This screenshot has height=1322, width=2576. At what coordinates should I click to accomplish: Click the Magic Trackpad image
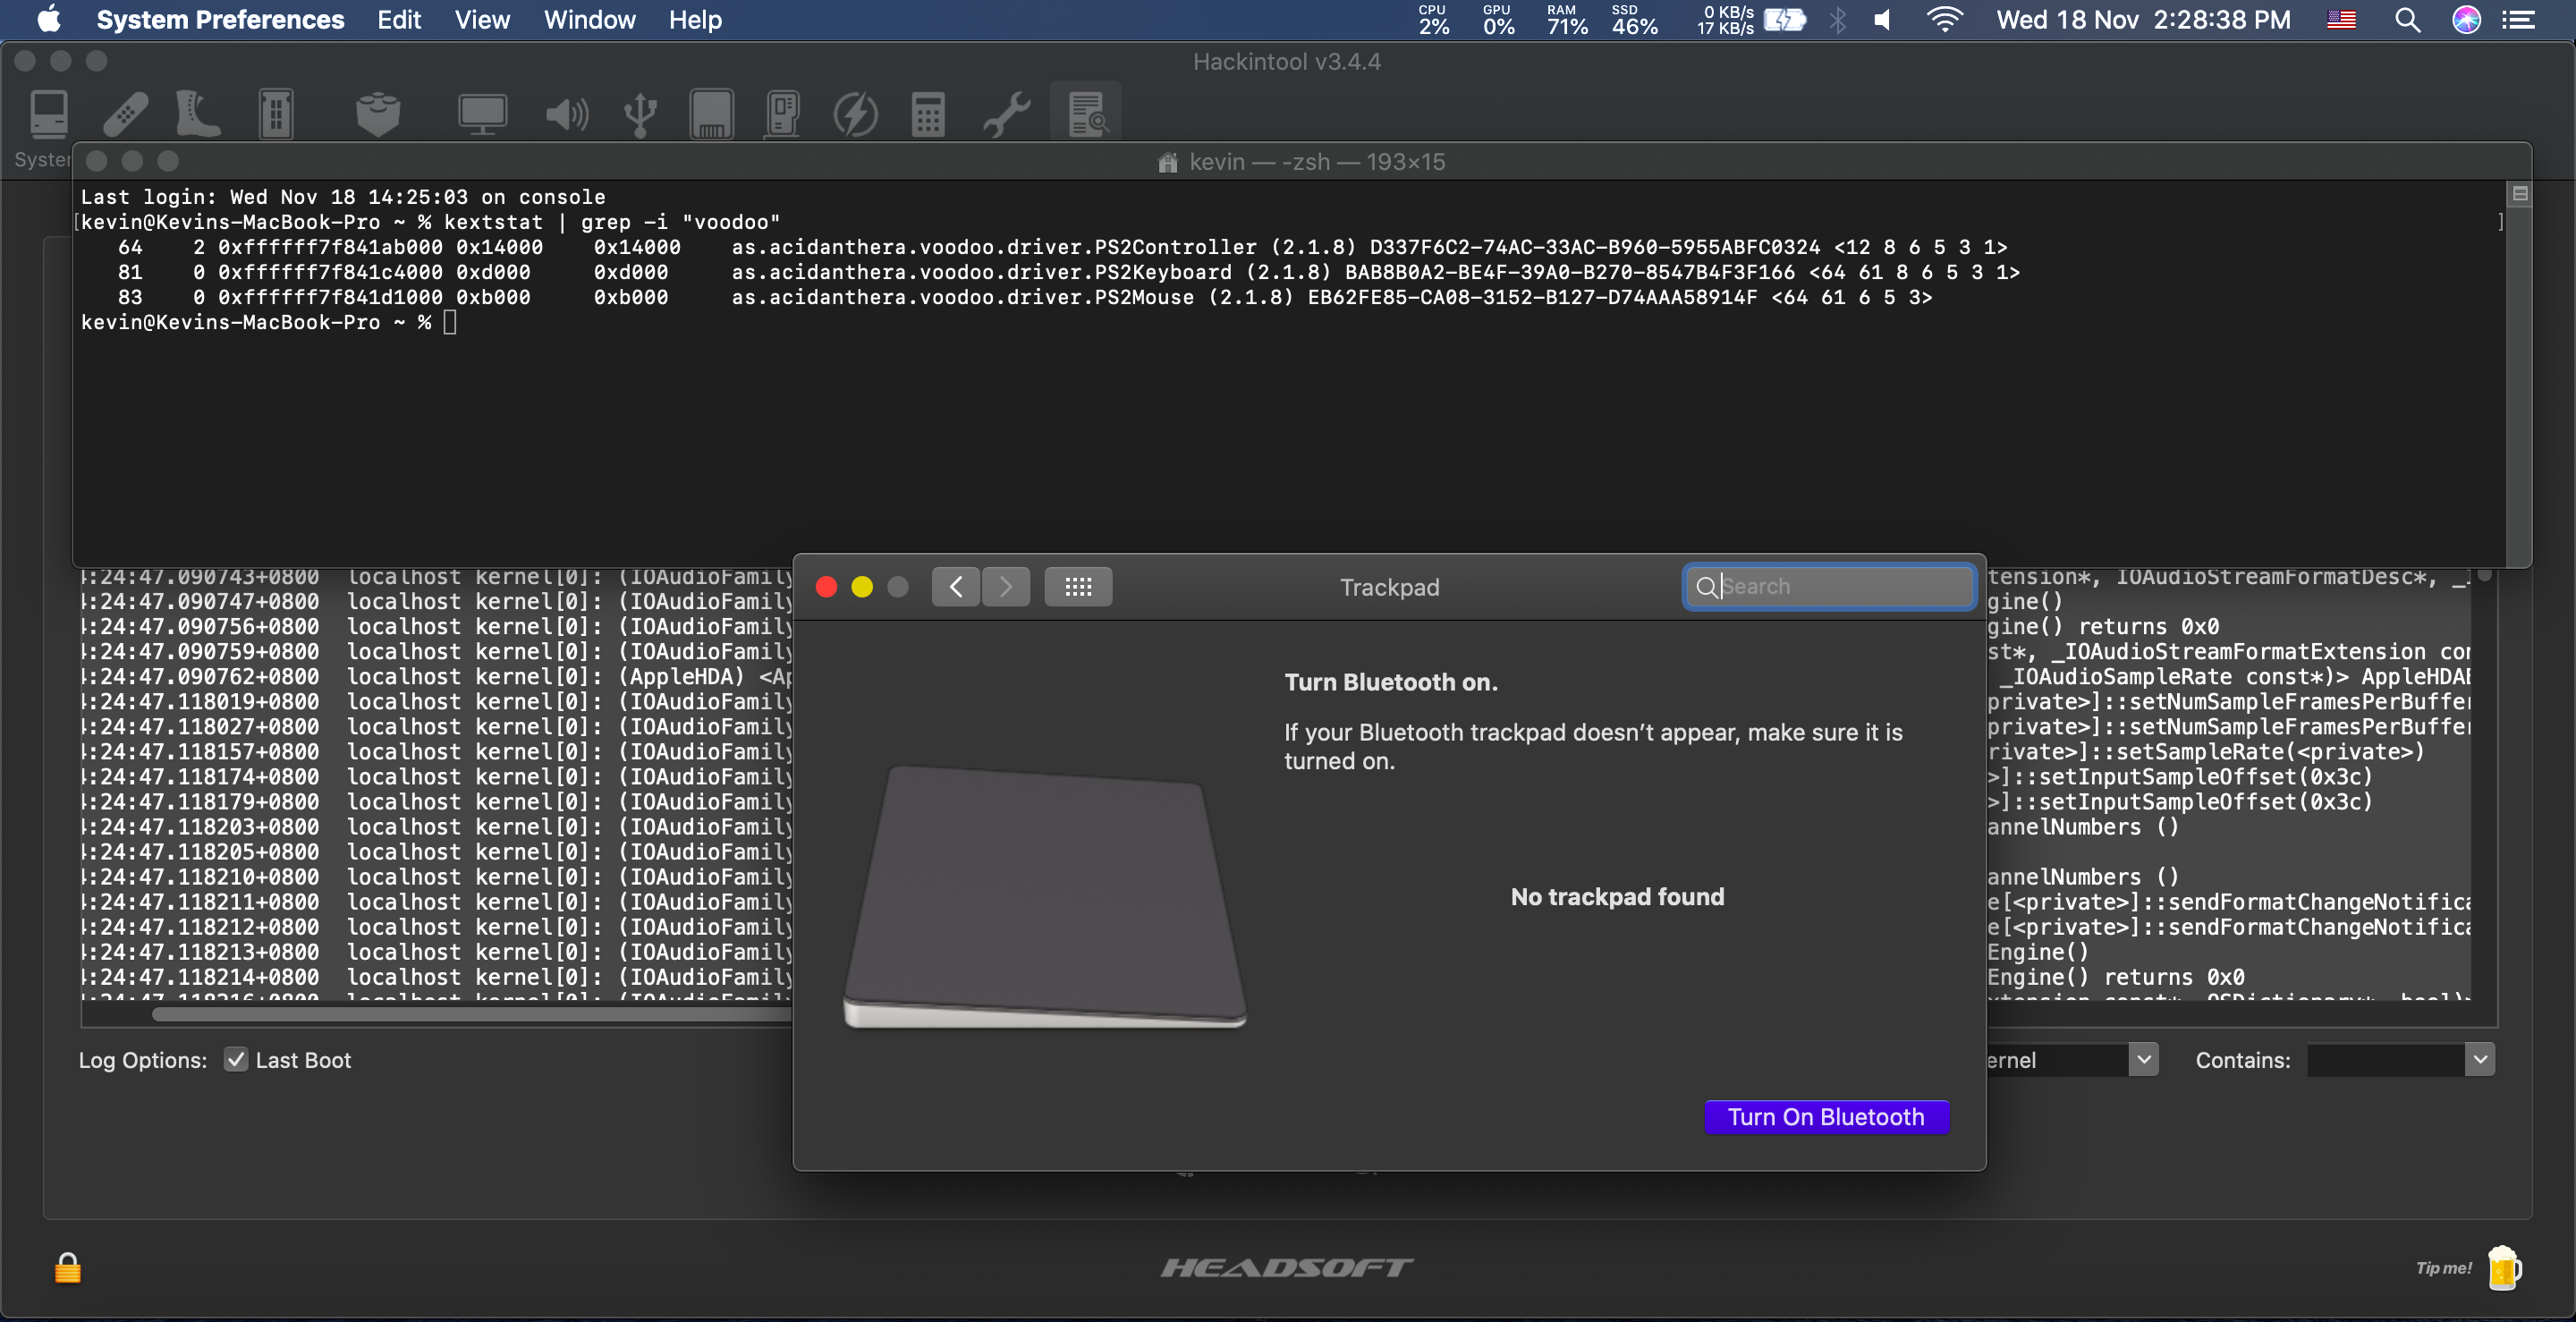click(x=1044, y=897)
